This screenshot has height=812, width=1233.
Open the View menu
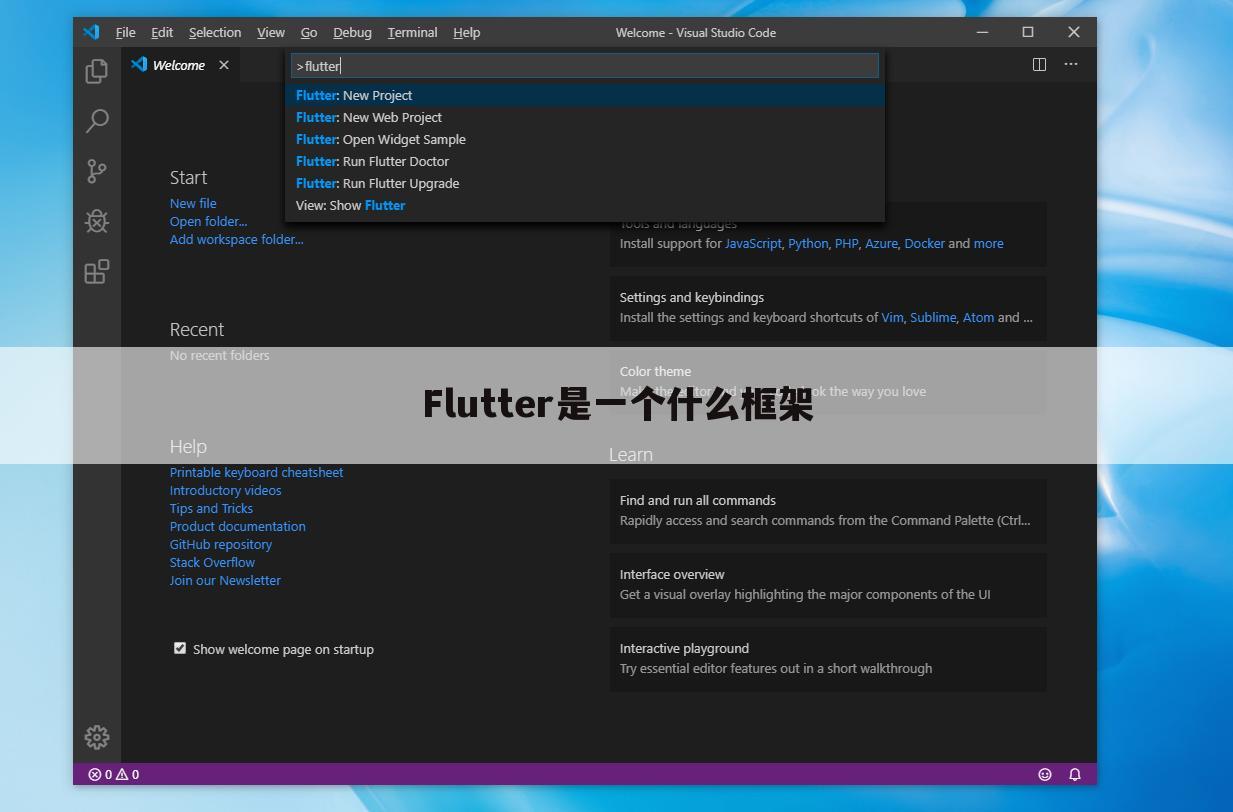271,32
